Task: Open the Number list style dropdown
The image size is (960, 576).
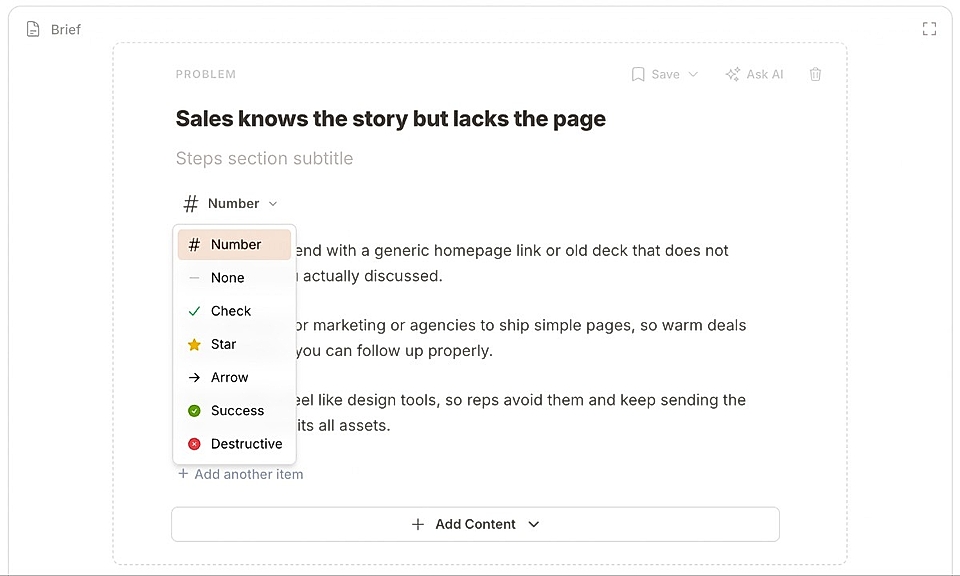Action: [230, 203]
